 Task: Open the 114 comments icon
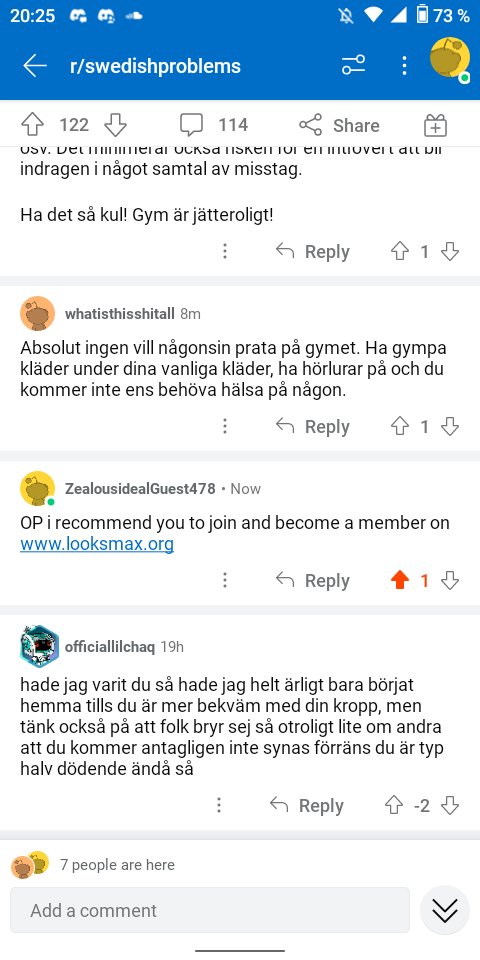click(x=191, y=125)
